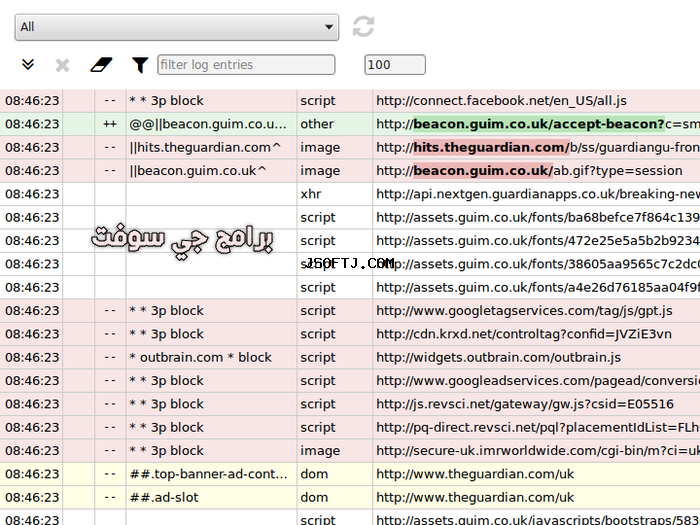Click the '* outbrain.com * block' filter
700x525 pixels.
[200, 358]
